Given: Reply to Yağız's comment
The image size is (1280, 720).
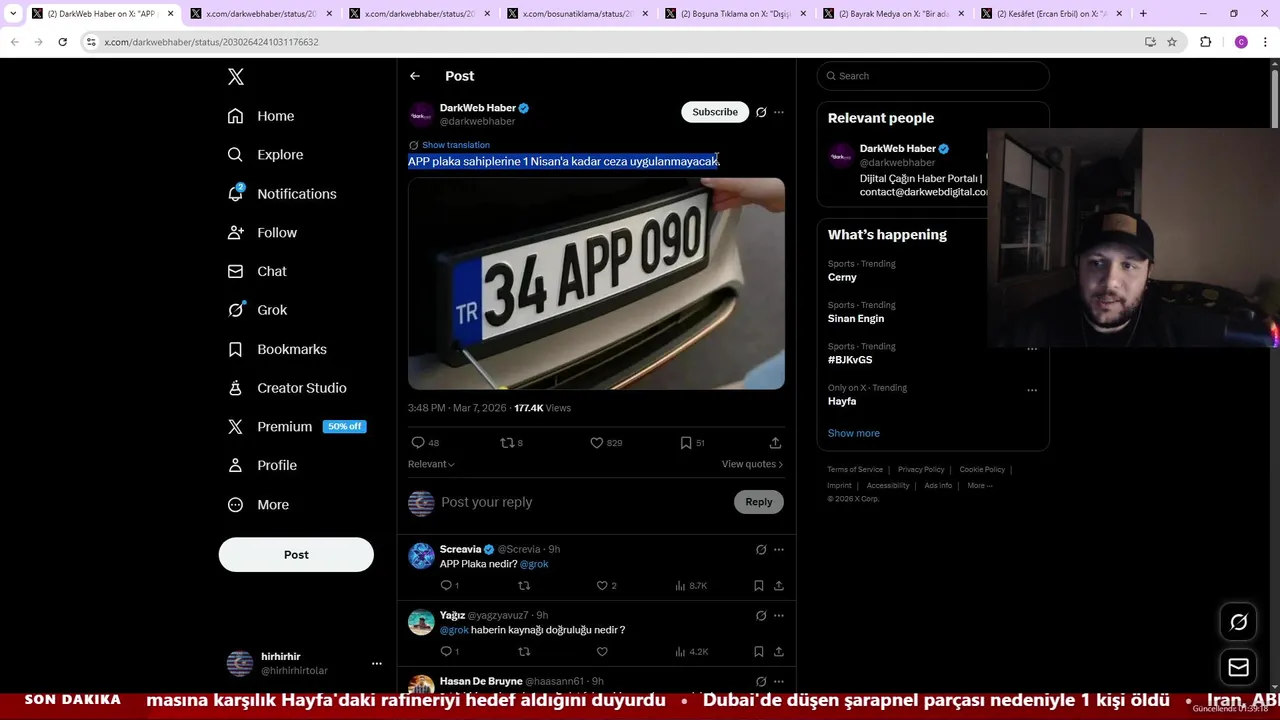Looking at the screenshot, I should click(x=449, y=652).
